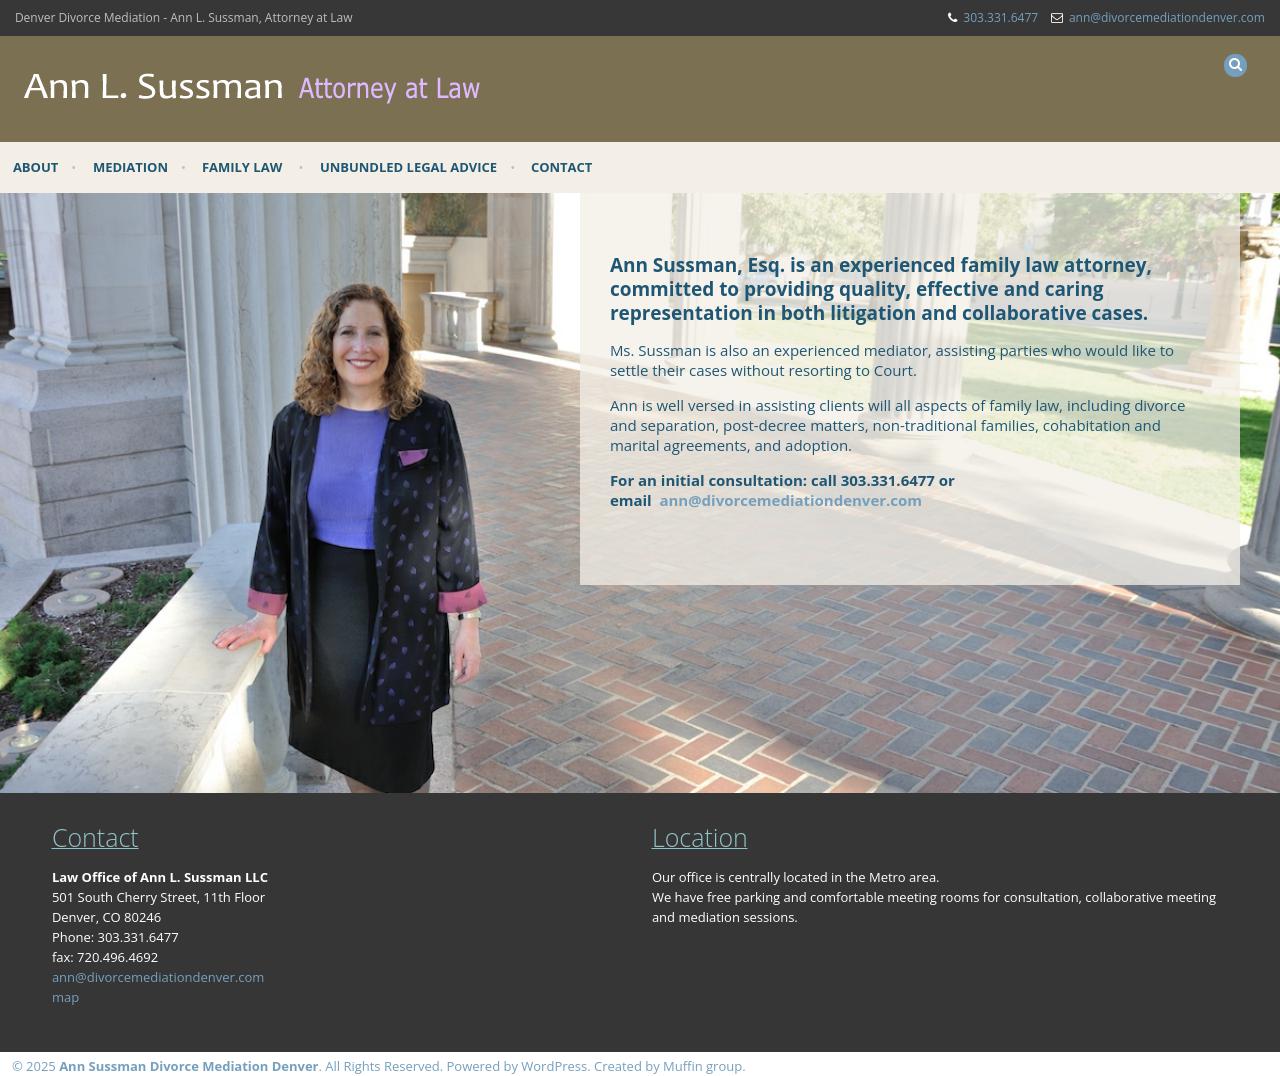Email ann@divorcemediationdenver.com in footer contact block
The image size is (1280, 1076).
coord(158,977)
